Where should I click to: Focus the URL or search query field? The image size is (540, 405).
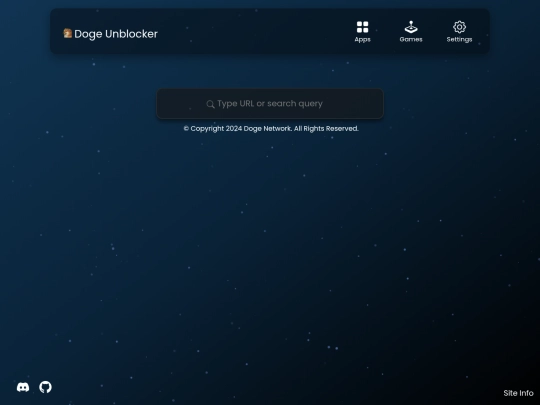click(270, 104)
